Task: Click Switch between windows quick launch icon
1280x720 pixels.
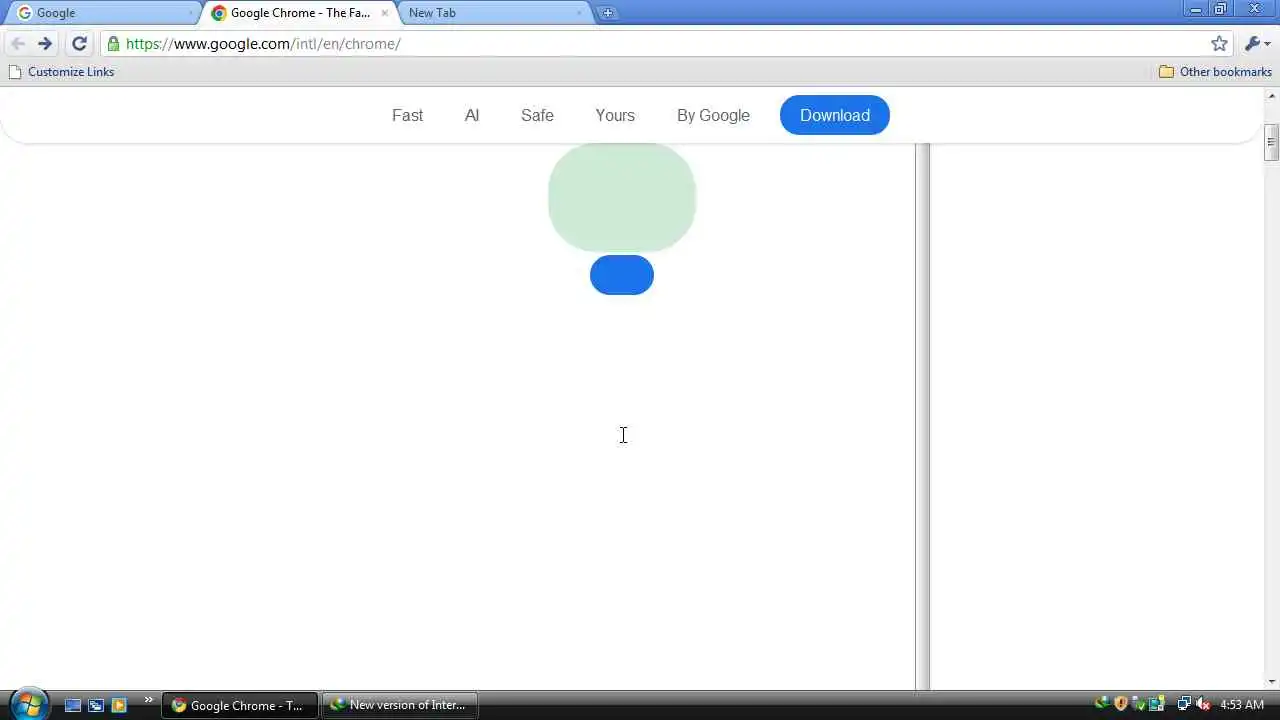Action: [x=96, y=705]
